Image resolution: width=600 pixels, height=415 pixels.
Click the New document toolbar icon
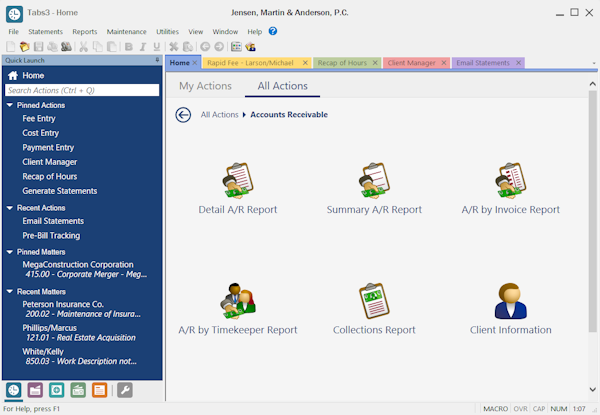[x=11, y=47]
